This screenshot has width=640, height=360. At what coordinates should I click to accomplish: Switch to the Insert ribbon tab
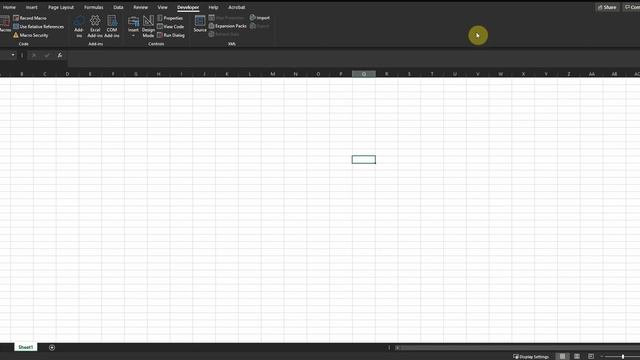click(x=31, y=7)
